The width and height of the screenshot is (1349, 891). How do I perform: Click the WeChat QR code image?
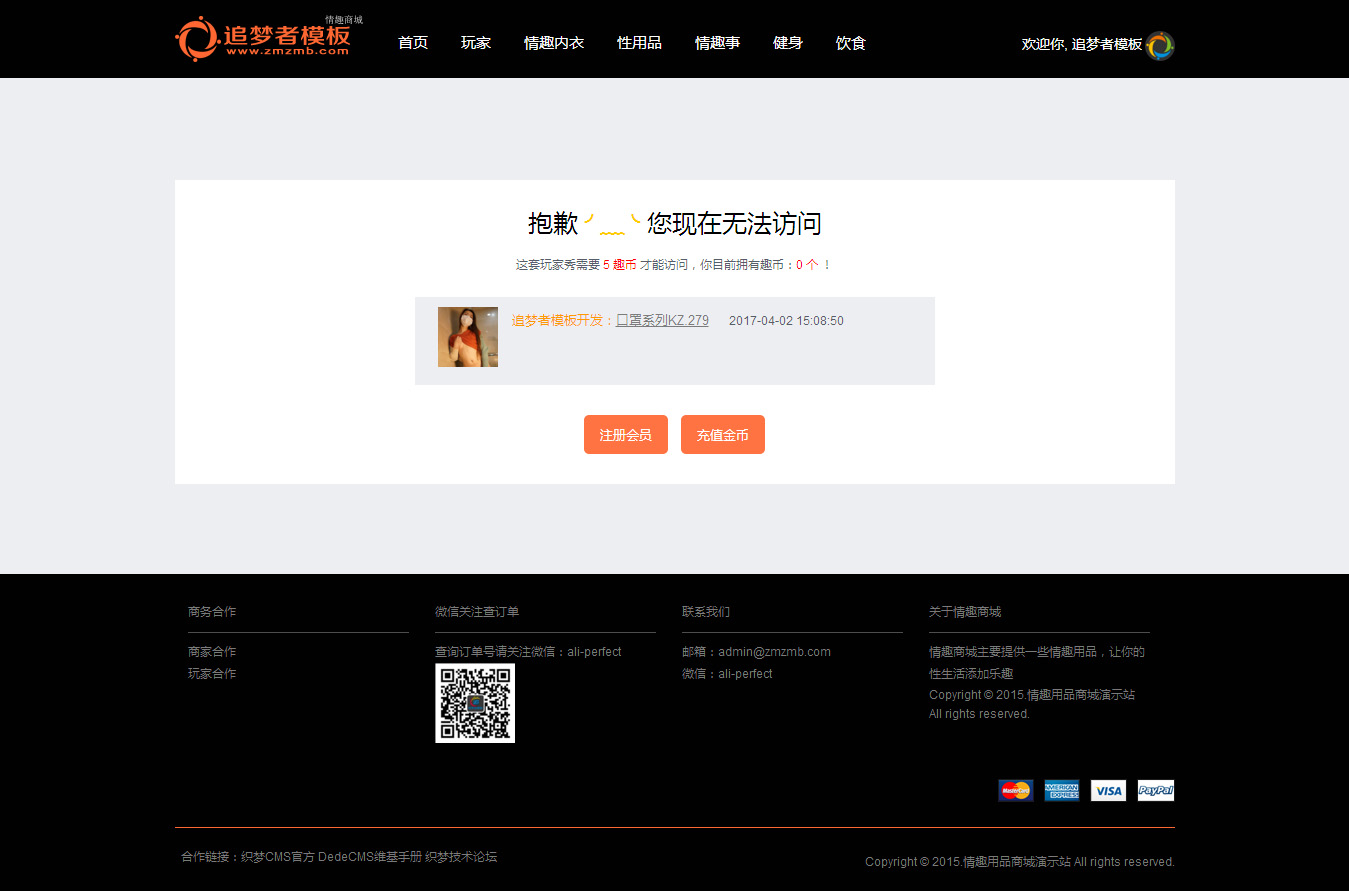point(475,703)
